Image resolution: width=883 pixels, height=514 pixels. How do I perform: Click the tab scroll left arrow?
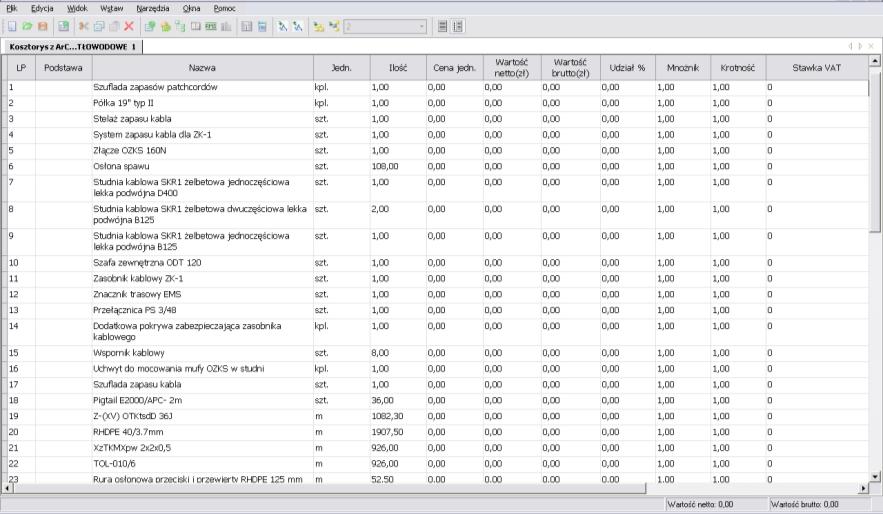[x=850, y=46]
